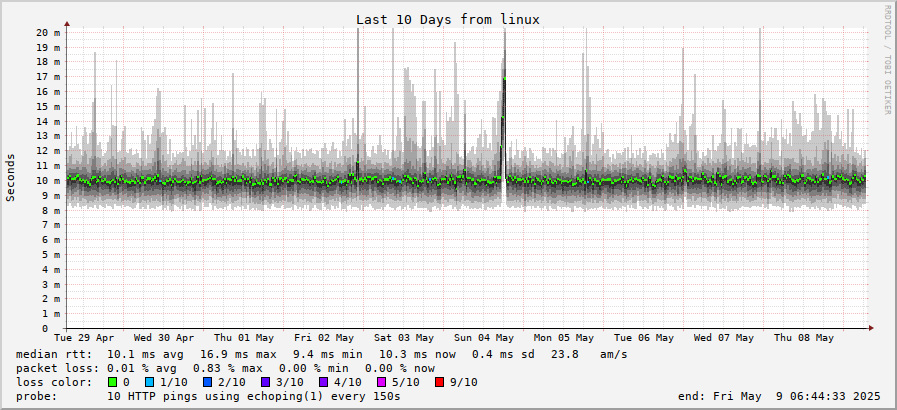This screenshot has height=410, width=897.
Task: Click the "10 m" y-axis tick label
Action: pos(48,181)
